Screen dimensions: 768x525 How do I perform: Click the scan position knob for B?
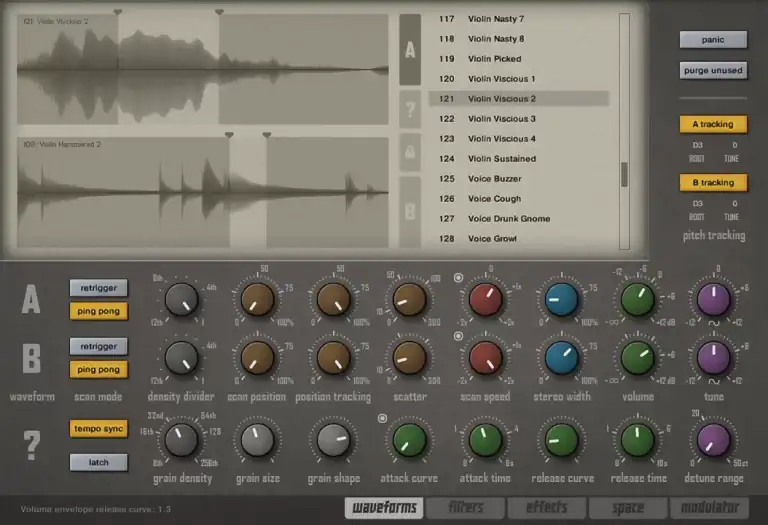tap(258, 358)
